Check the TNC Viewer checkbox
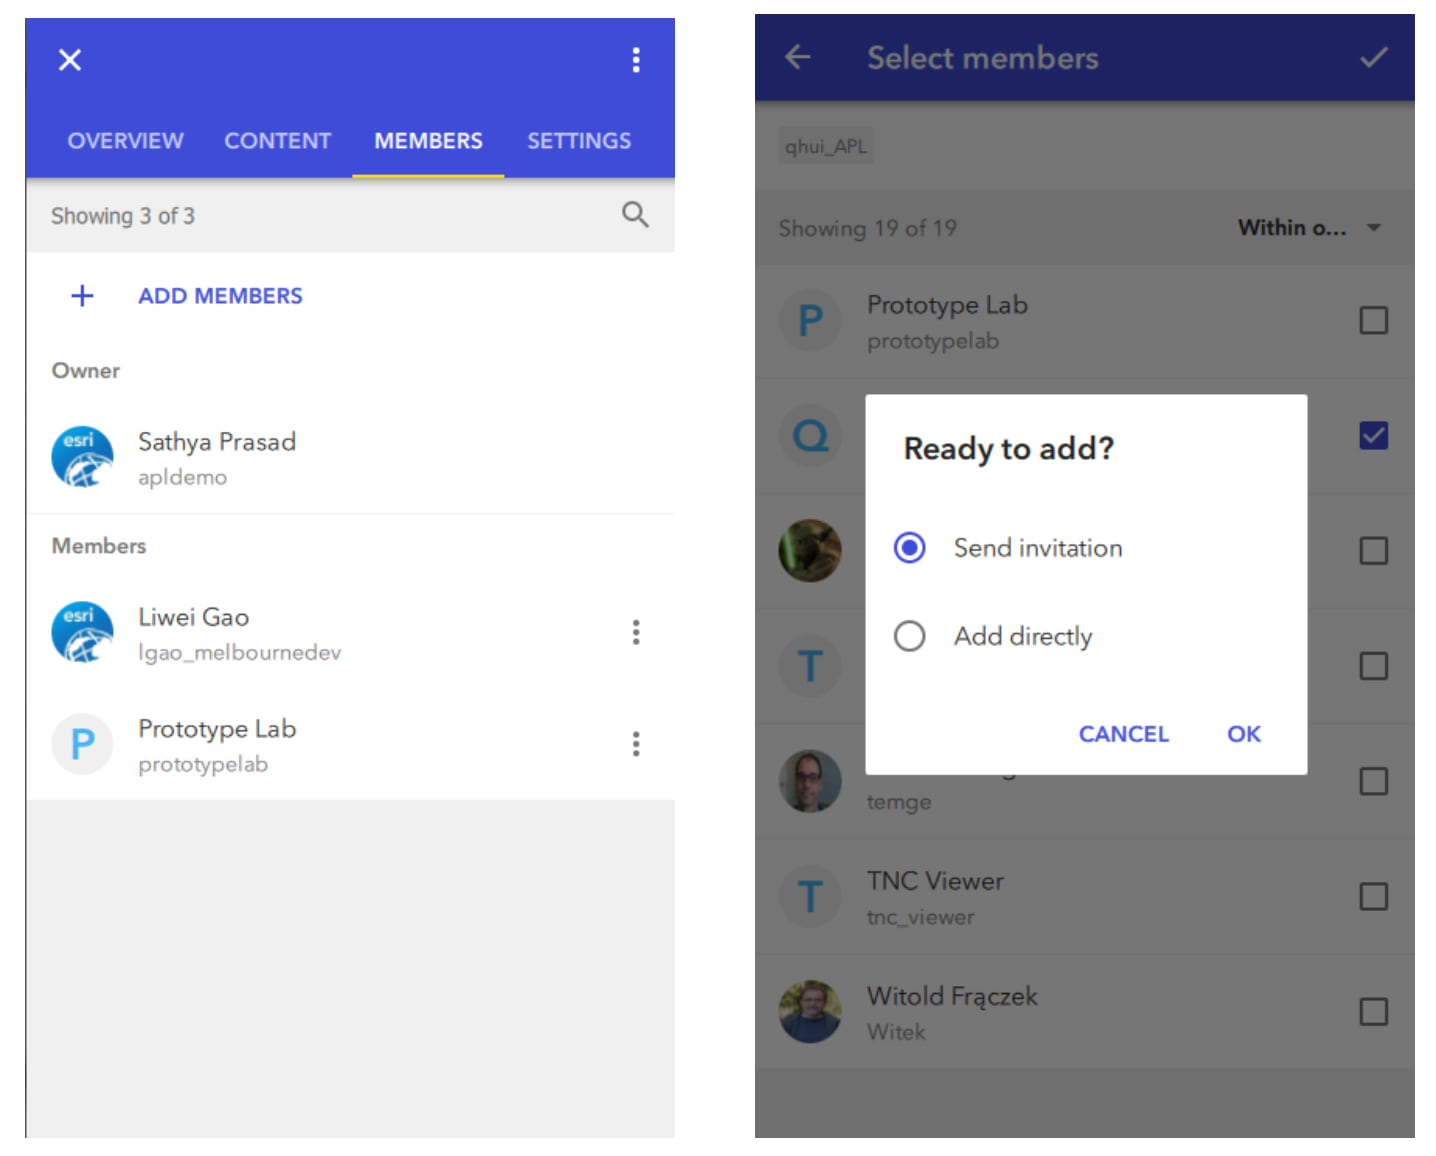Image resolution: width=1436 pixels, height=1156 pixels. [1373, 896]
